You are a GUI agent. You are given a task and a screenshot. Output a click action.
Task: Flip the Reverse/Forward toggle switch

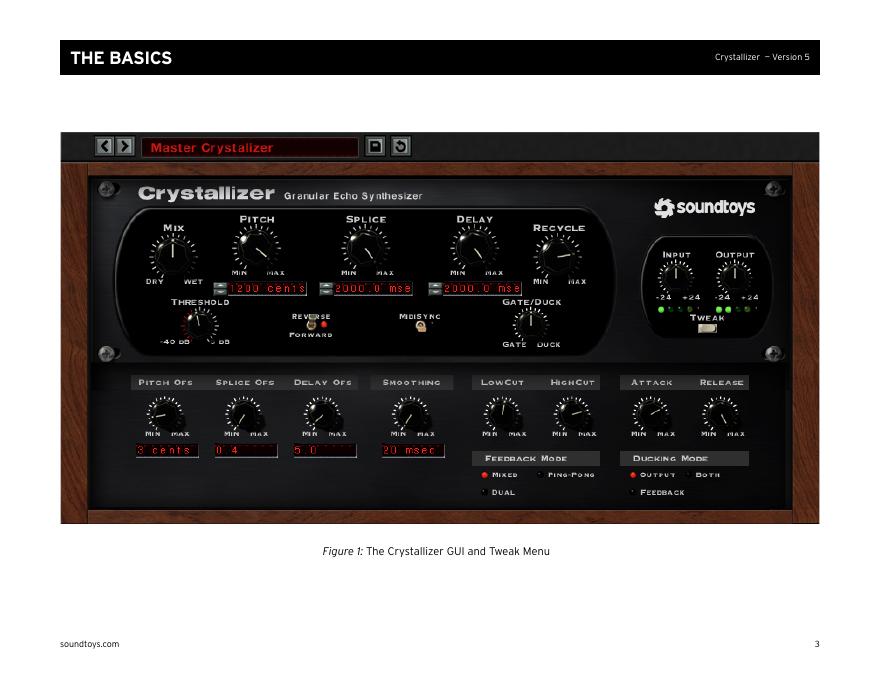tap(311, 325)
